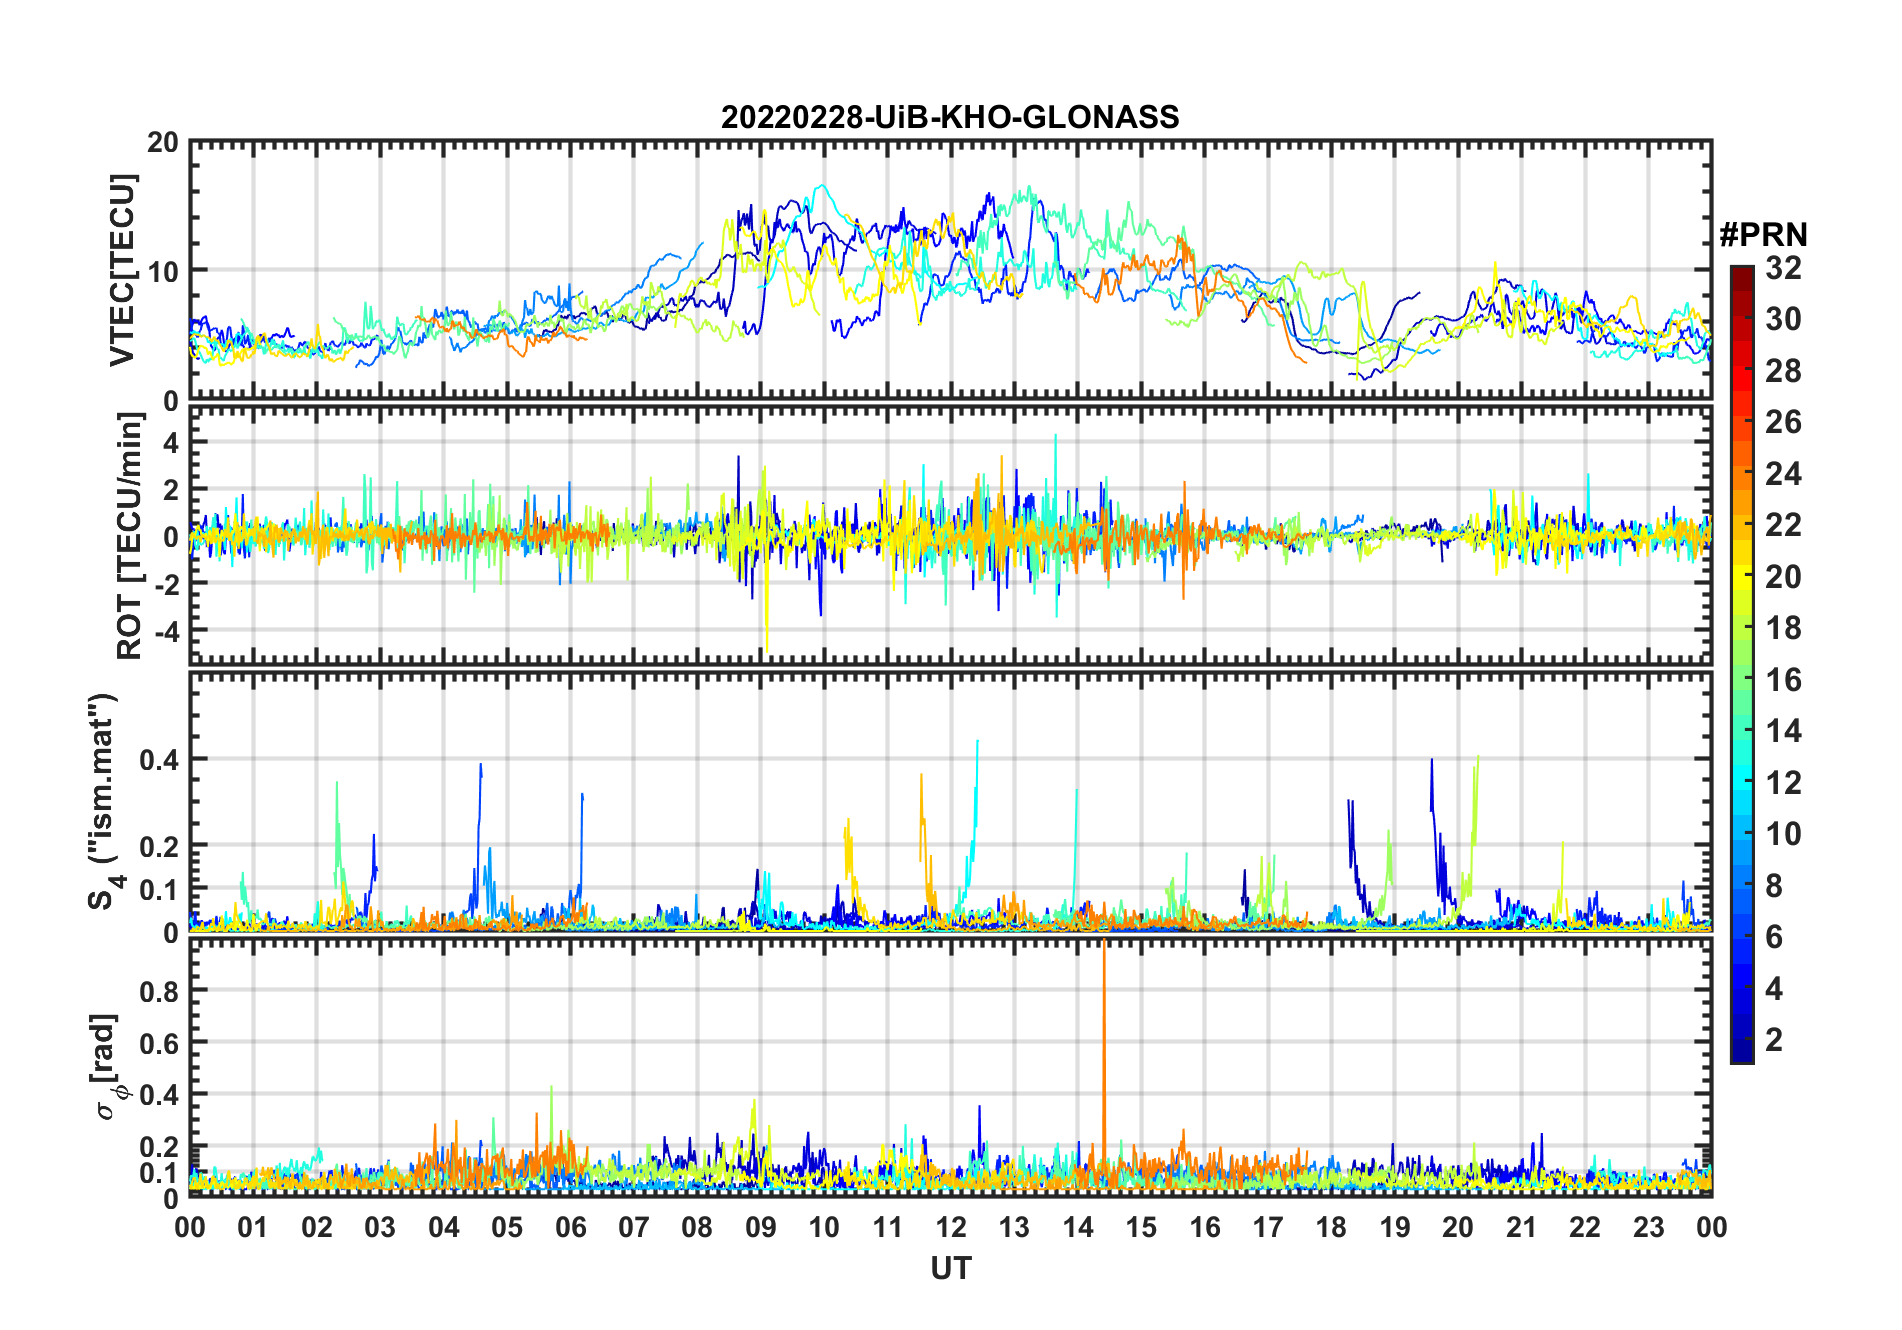Click the ROT [TECU/min] y-axis label
Image resolution: width=1902 pixels, height=1330 pixels.
point(129,536)
